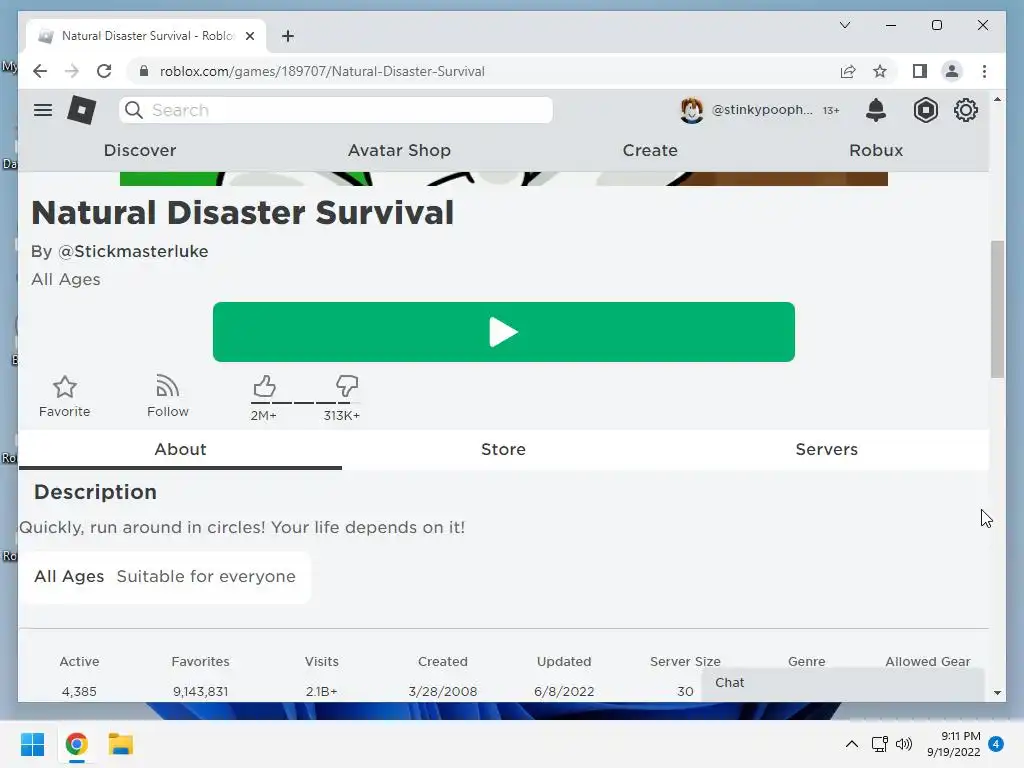View site information lock icon

click(x=144, y=71)
